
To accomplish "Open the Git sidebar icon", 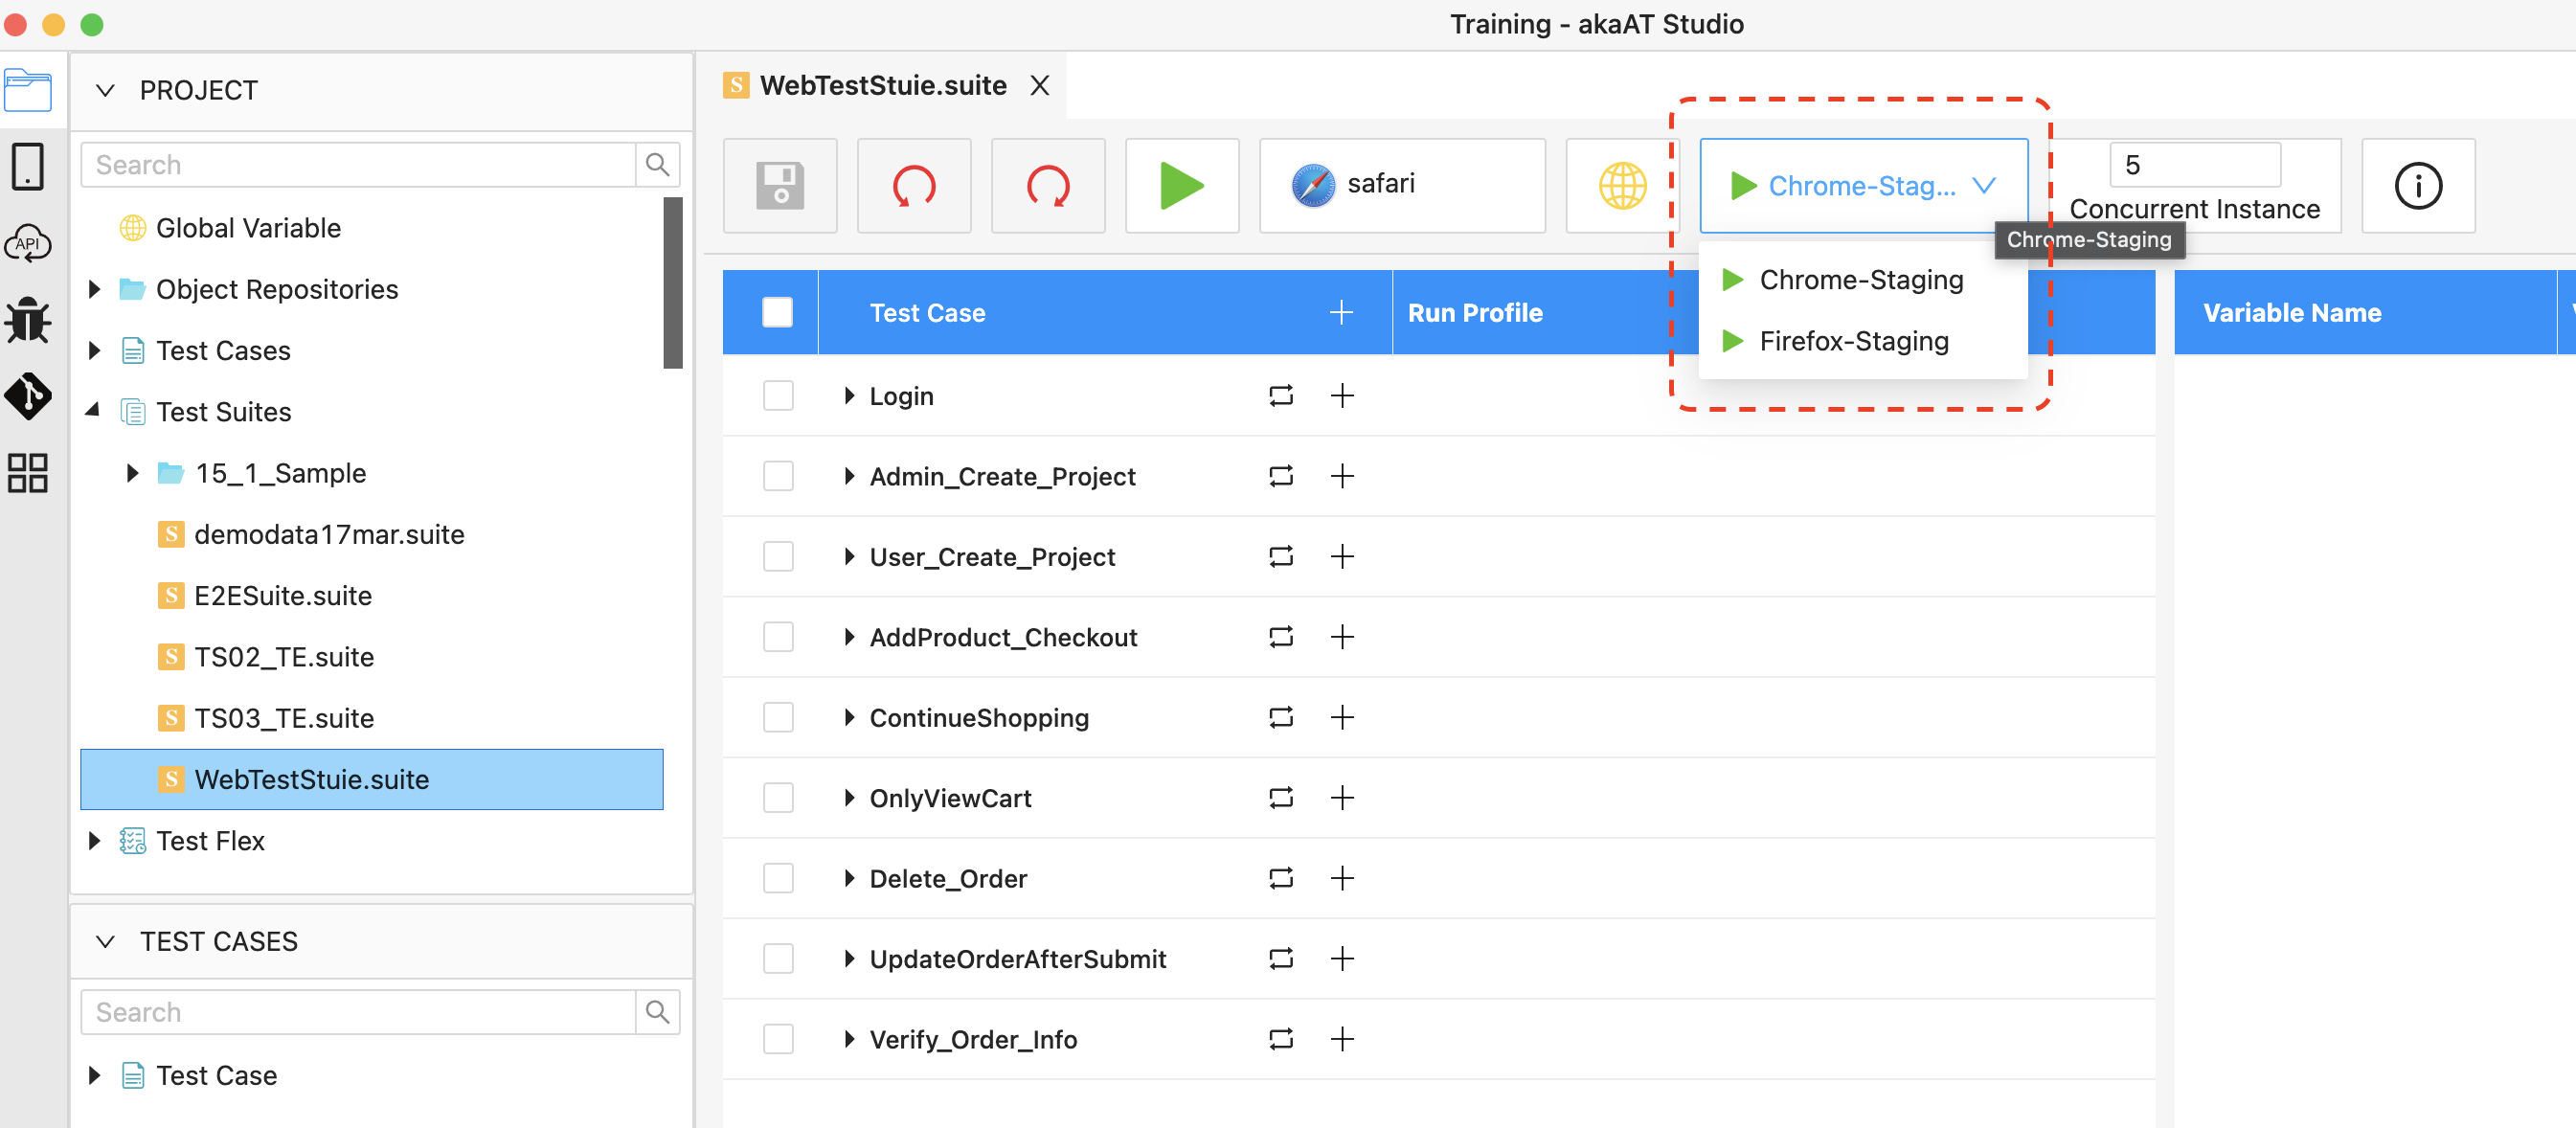I will click(x=28, y=396).
